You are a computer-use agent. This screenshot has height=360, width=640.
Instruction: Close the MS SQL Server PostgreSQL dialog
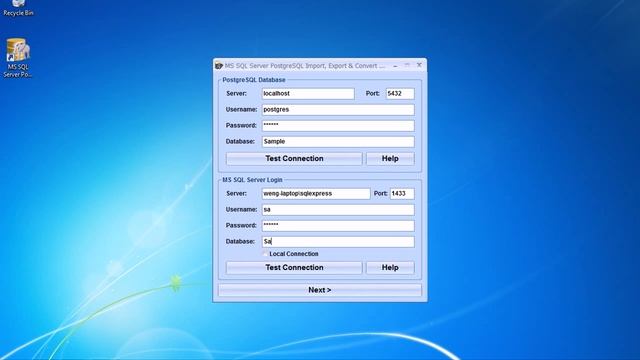[x=419, y=65]
